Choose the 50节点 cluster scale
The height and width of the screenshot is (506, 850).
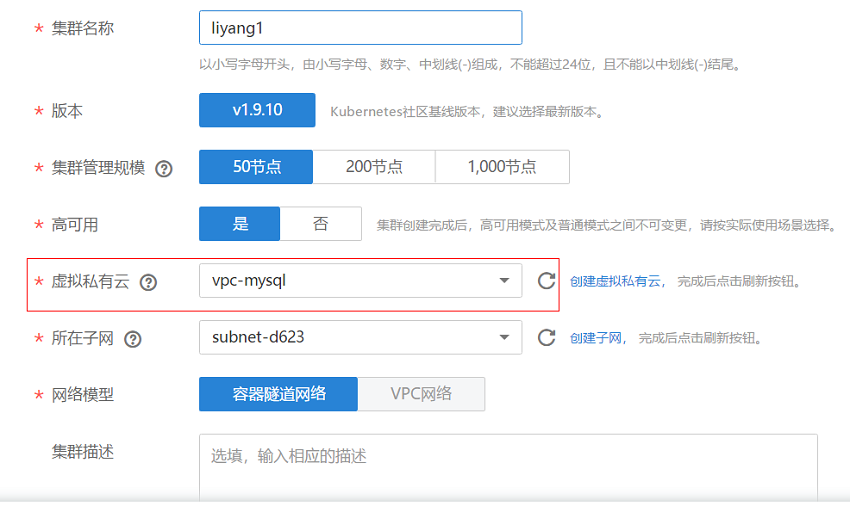pos(256,167)
